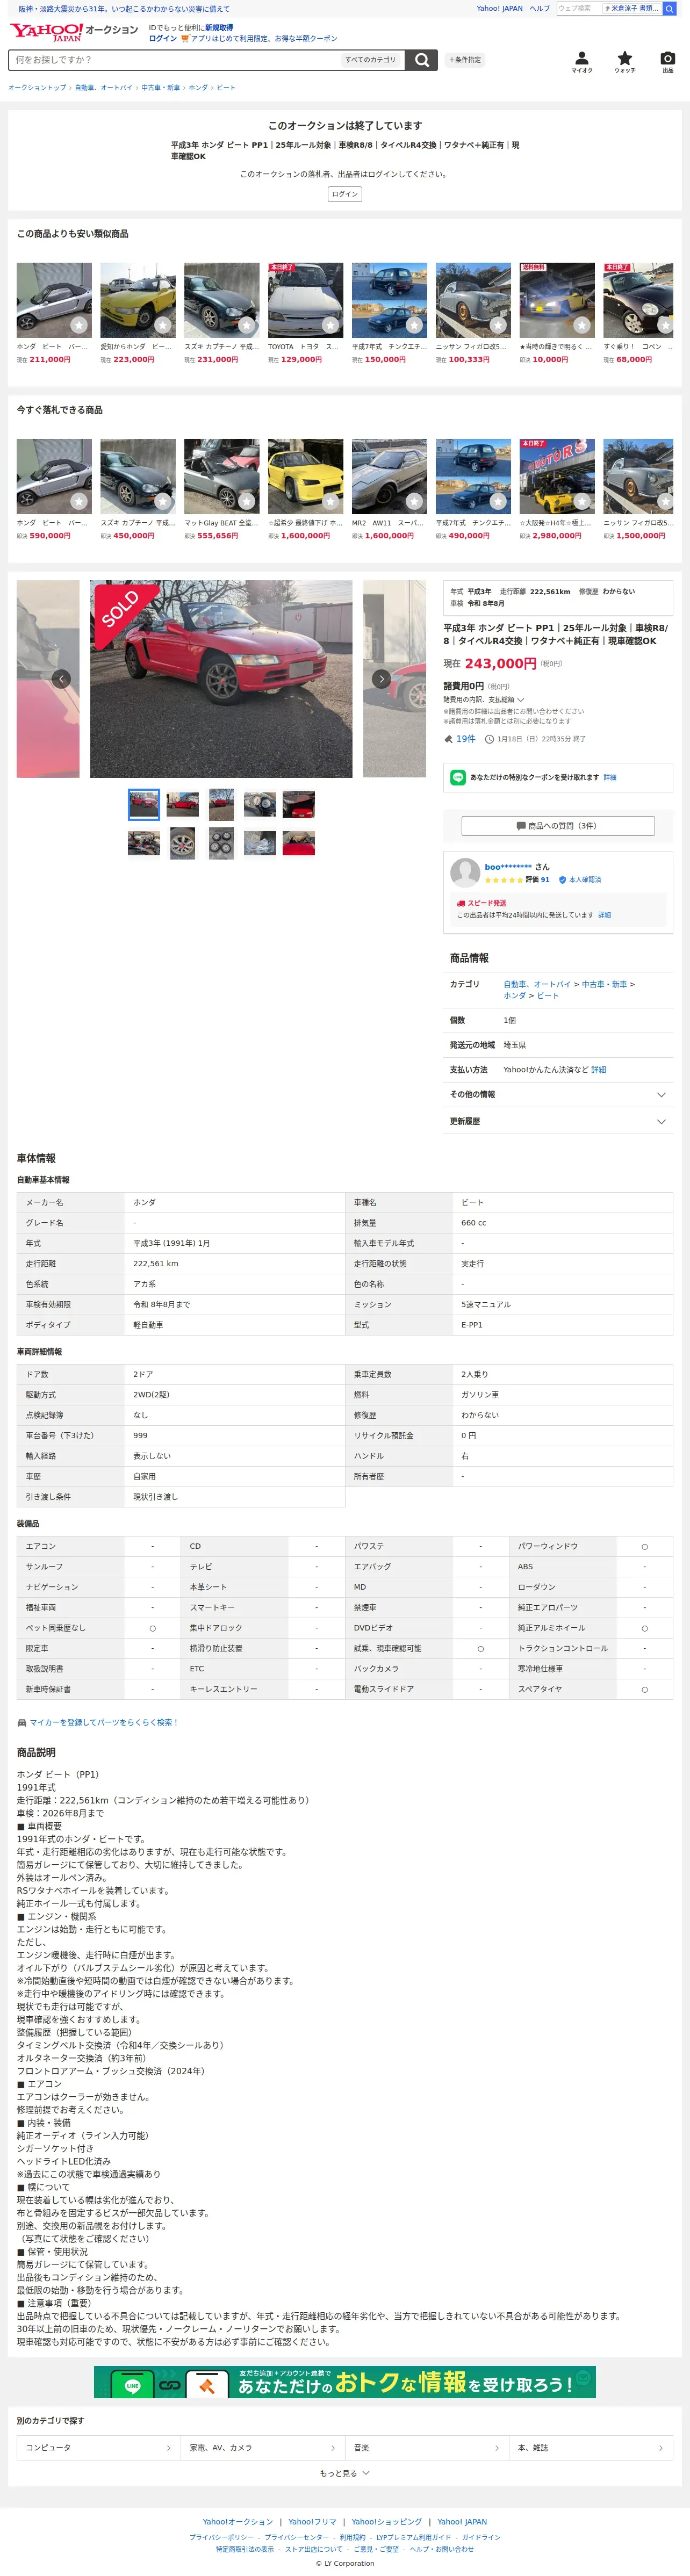The height and width of the screenshot is (2576, 690).
Task: Show previous photo with left carousel arrow
Action: tap(61, 678)
